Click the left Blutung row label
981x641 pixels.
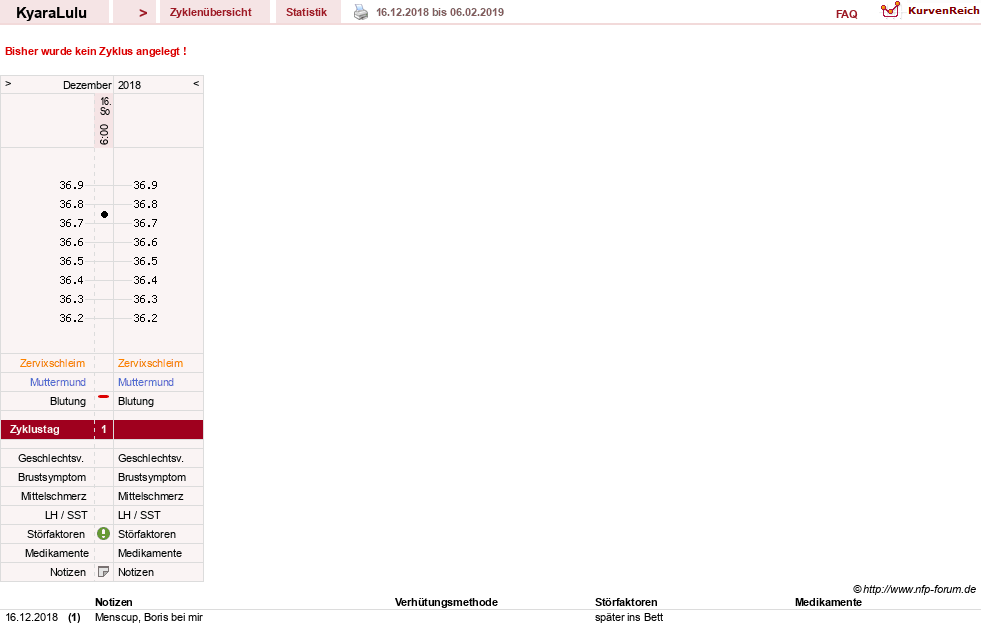click(68, 401)
